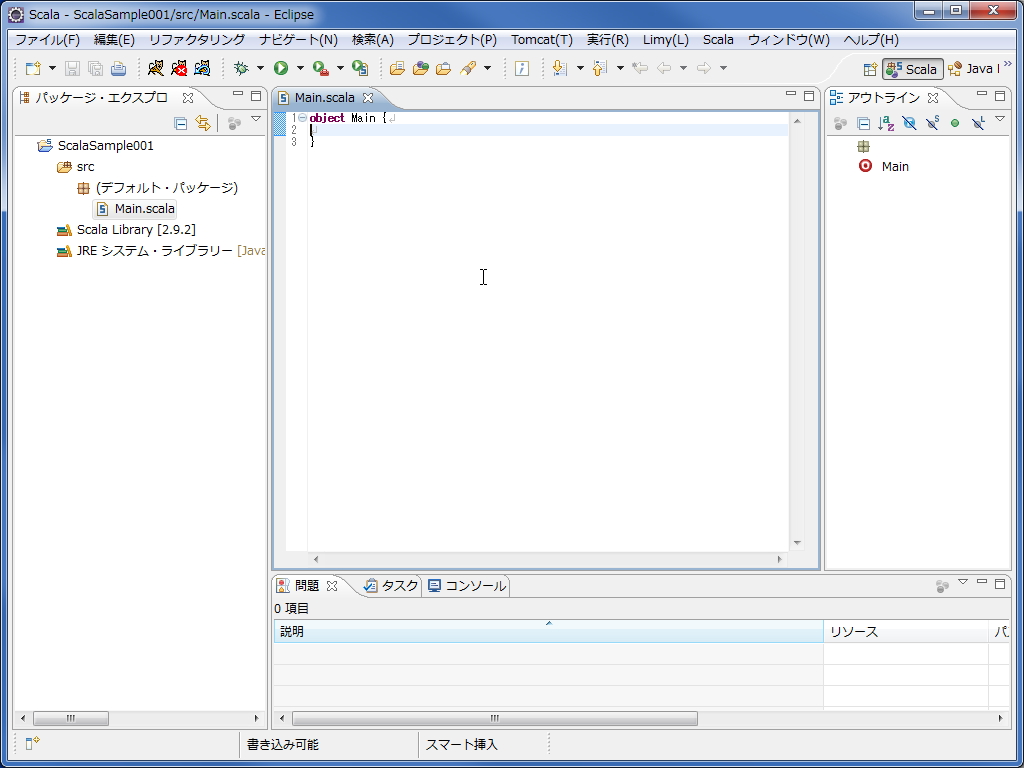Screen dimensions: 1024x768
Task: Stop Tomcat via red-X cat icon
Action: pyautogui.click(x=179, y=68)
